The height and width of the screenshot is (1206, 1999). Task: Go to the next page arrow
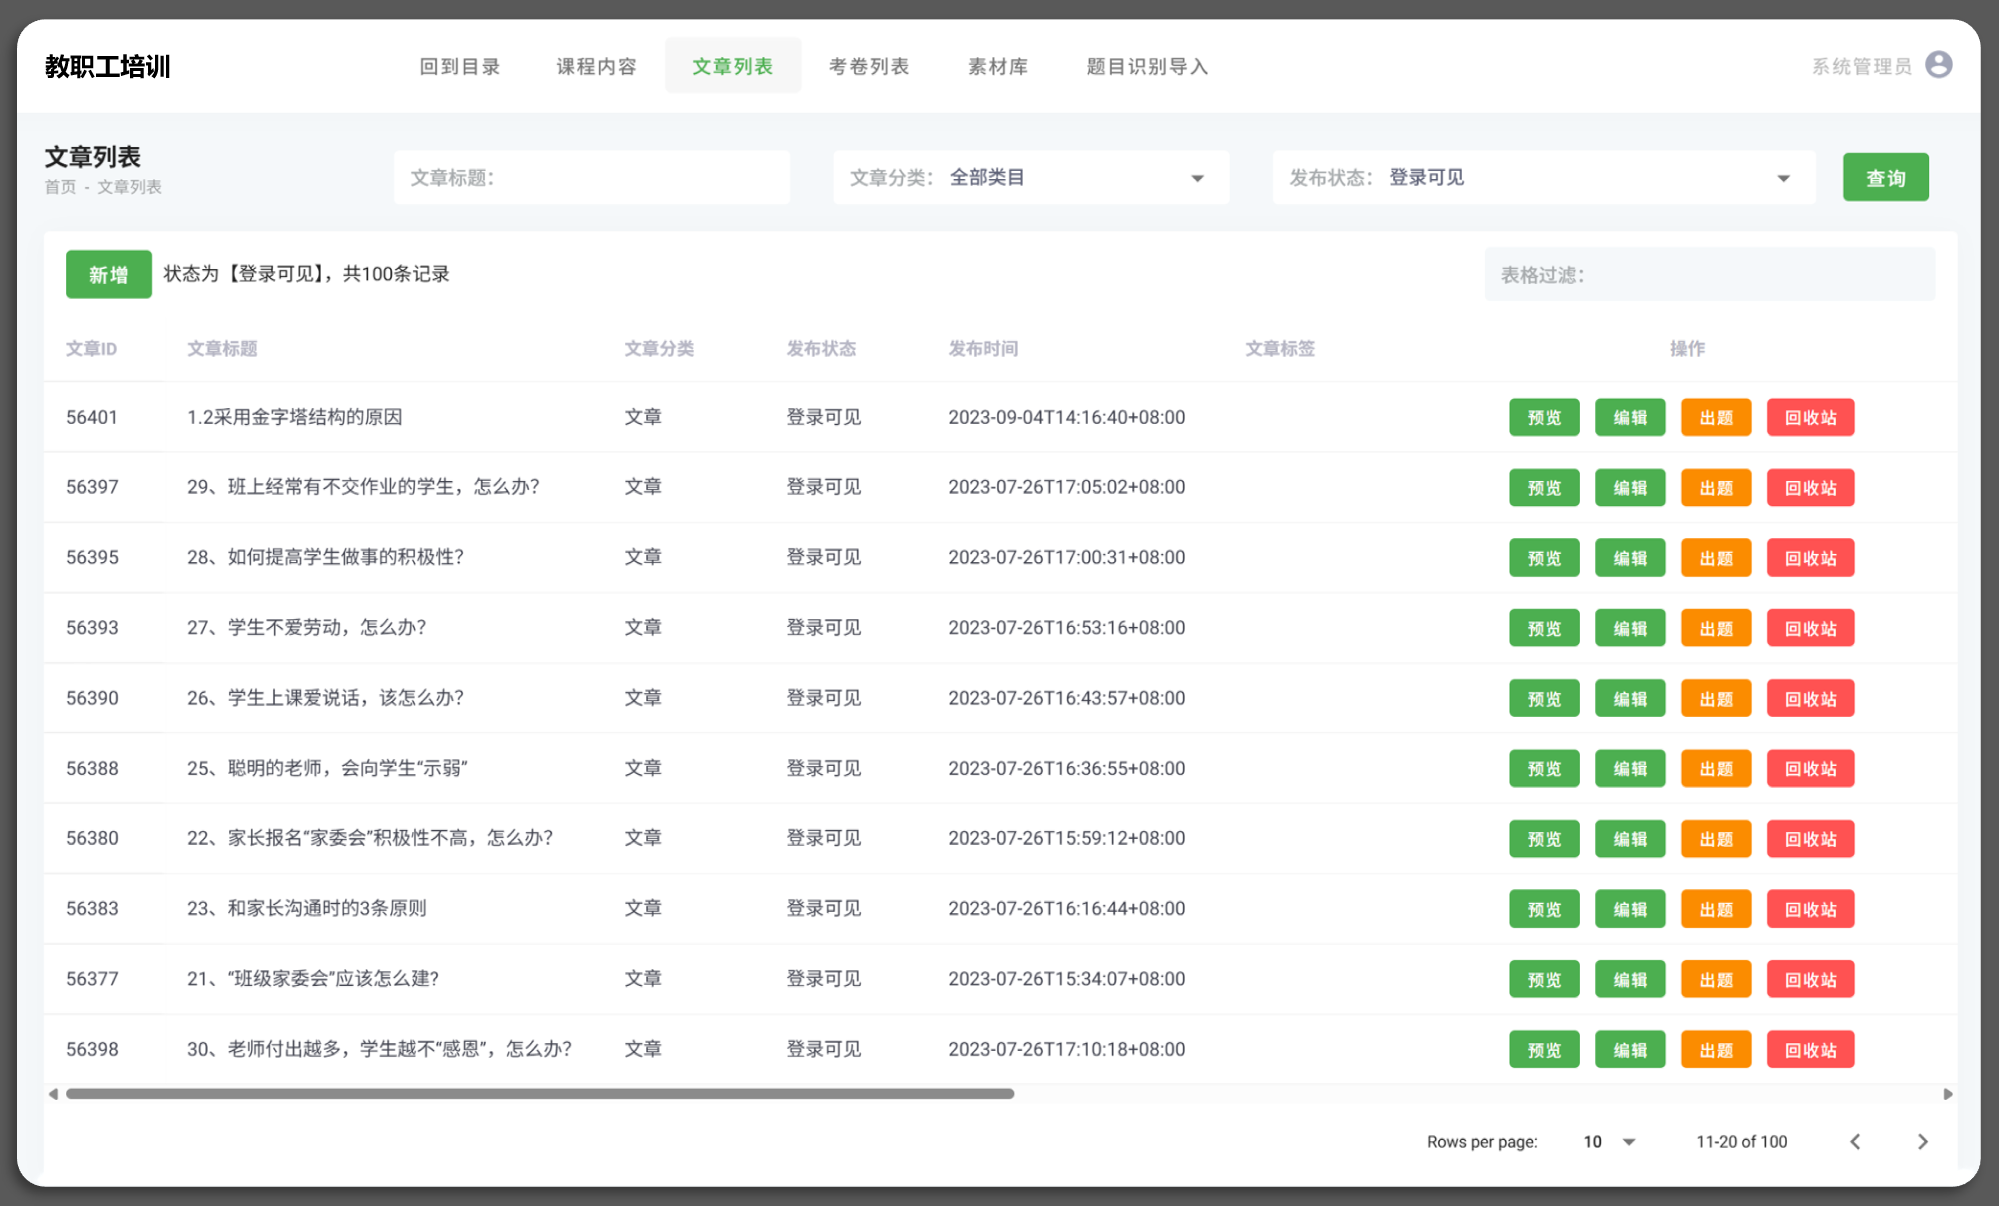[1922, 1142]
